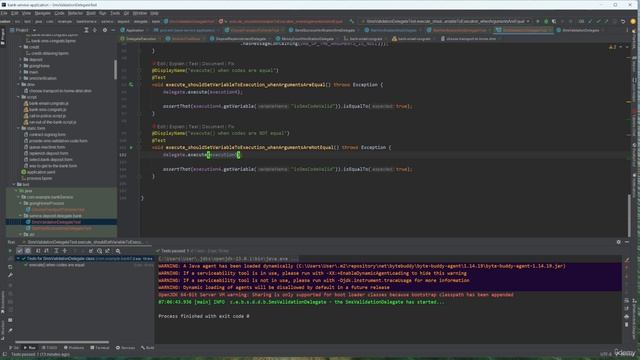Open the Services tool window
The image size is (640, 360).
[x=125, y=348]
